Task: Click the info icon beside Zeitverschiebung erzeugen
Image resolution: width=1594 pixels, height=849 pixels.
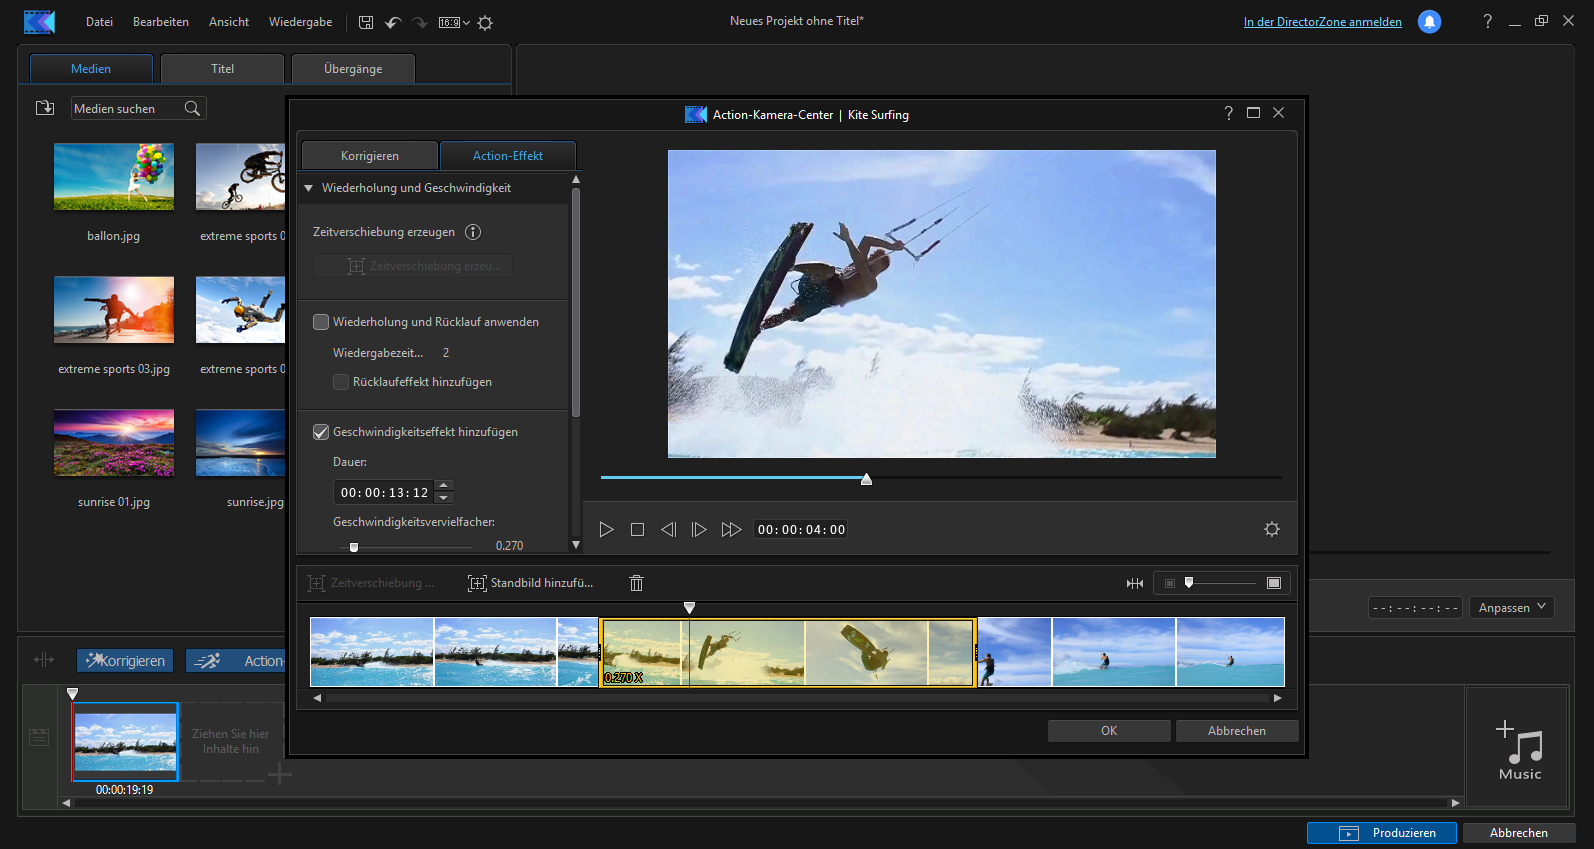Action: point(473,232)
